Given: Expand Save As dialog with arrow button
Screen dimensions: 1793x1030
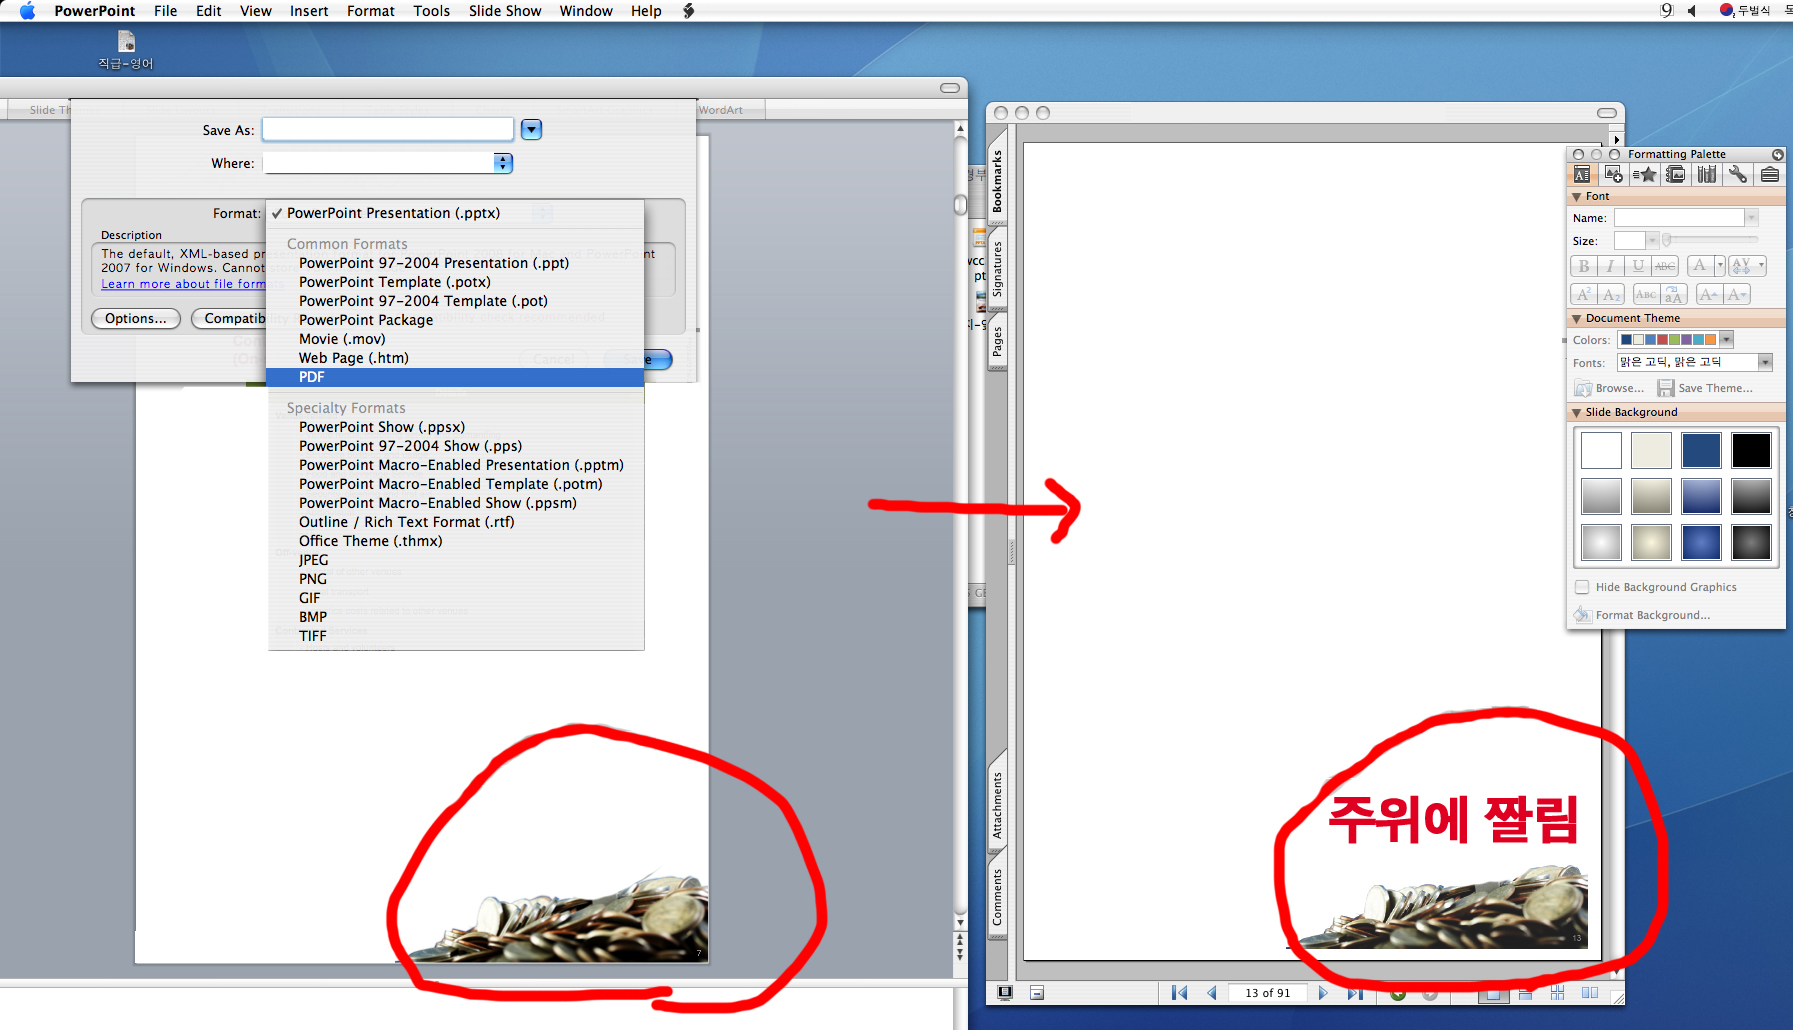Looking at the screenshot, I should click(531, 129).
